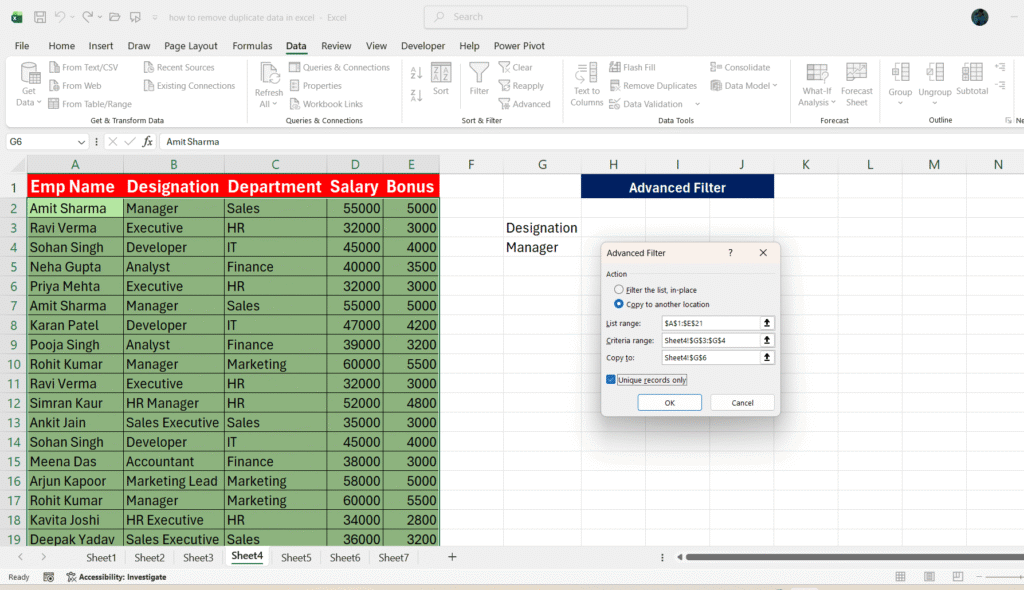Switch to the Sheet5 worksheet tab
The height and width of the screenshot is (590, 1024).
pyautogui.click(x=296, y=557)
